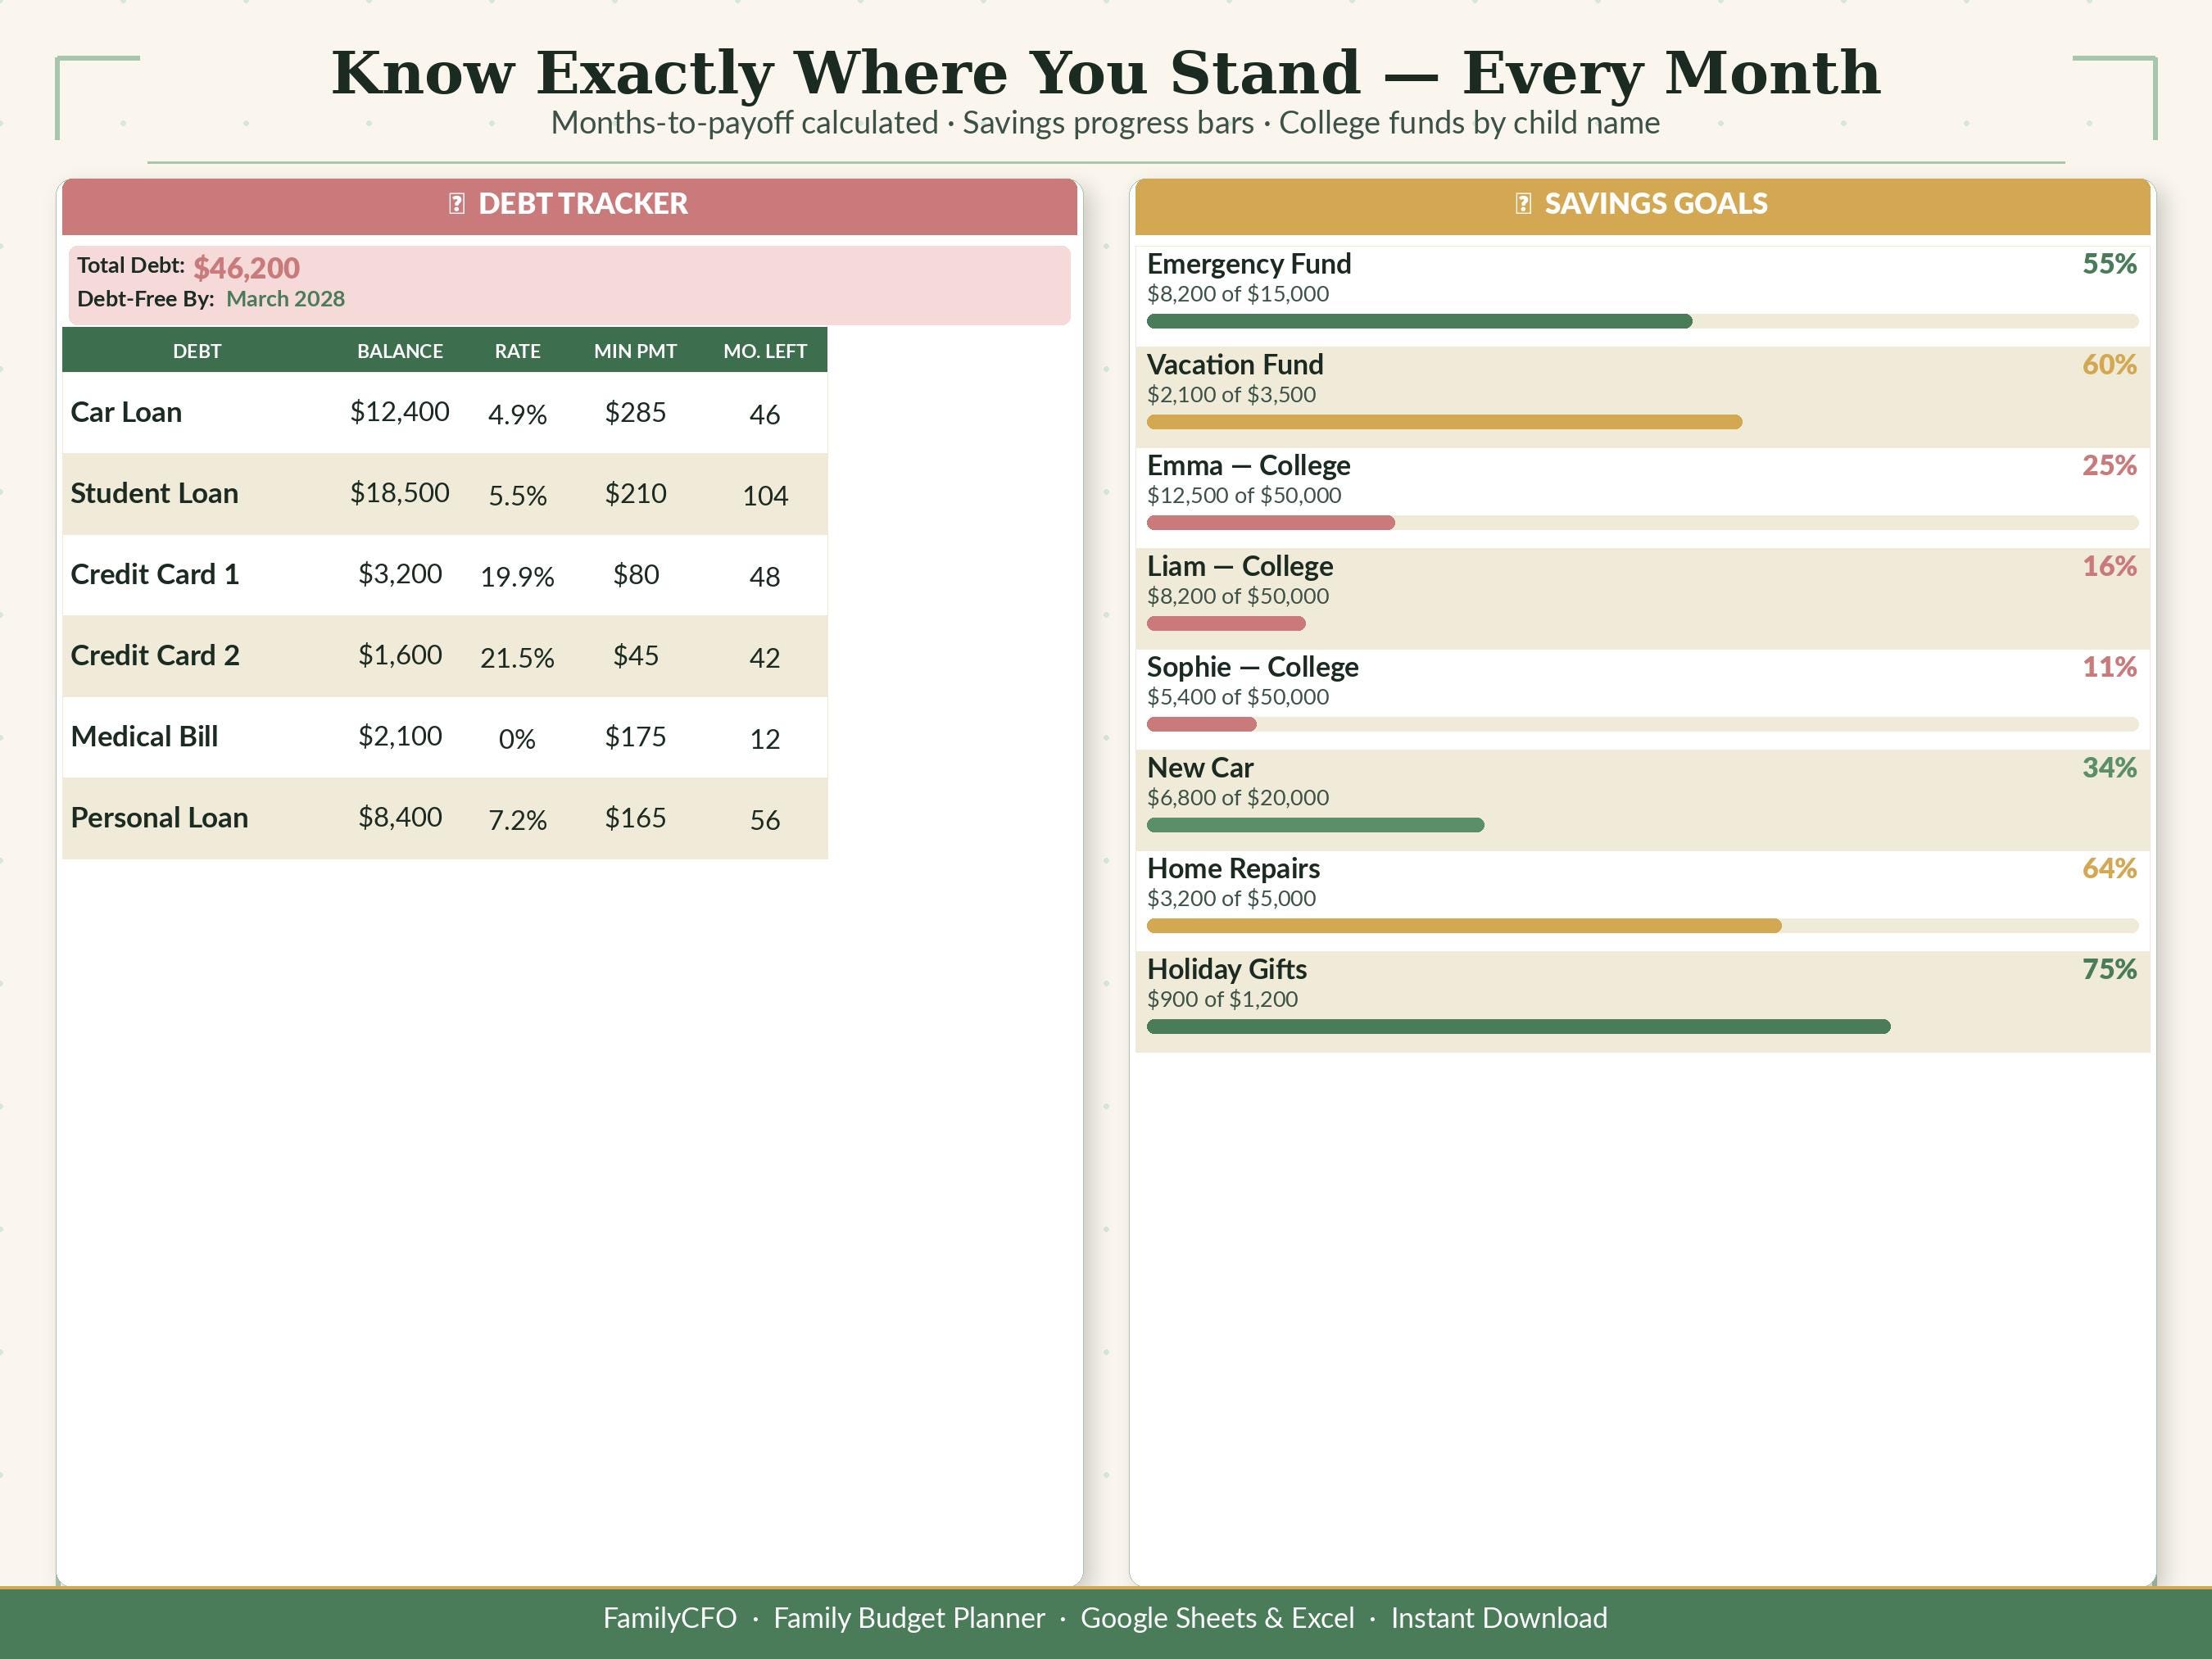
Task: Click the Know Exactly Where You Stand title
Action: (x=1105, y=73)
